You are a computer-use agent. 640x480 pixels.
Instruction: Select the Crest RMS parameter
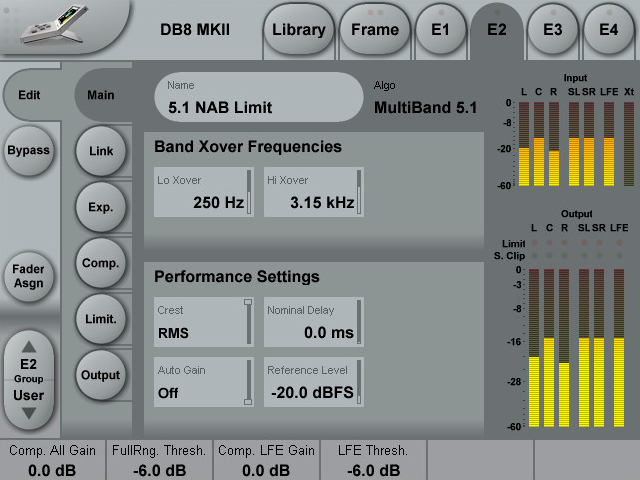(x=204, y=322)
